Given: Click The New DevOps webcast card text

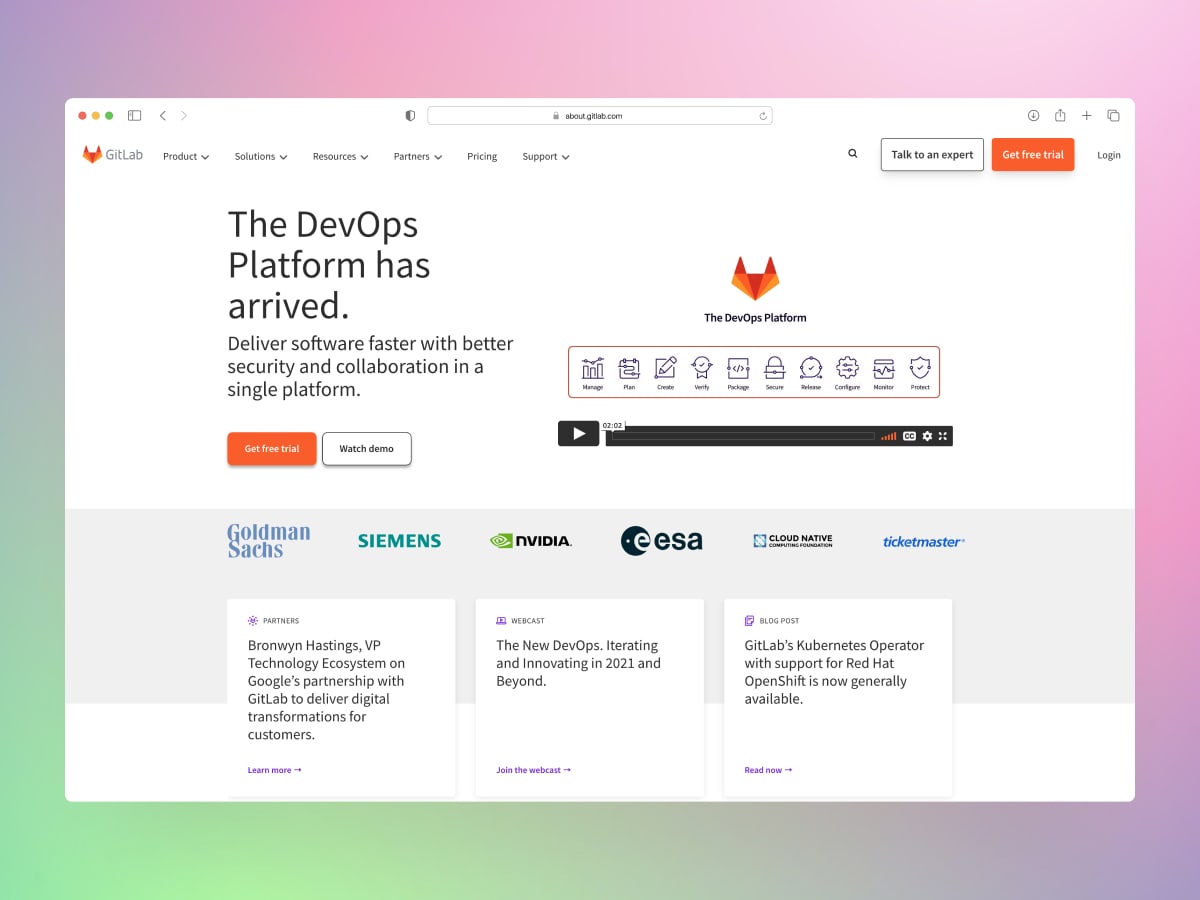Looking at the screenshot, I should [579, 663].
